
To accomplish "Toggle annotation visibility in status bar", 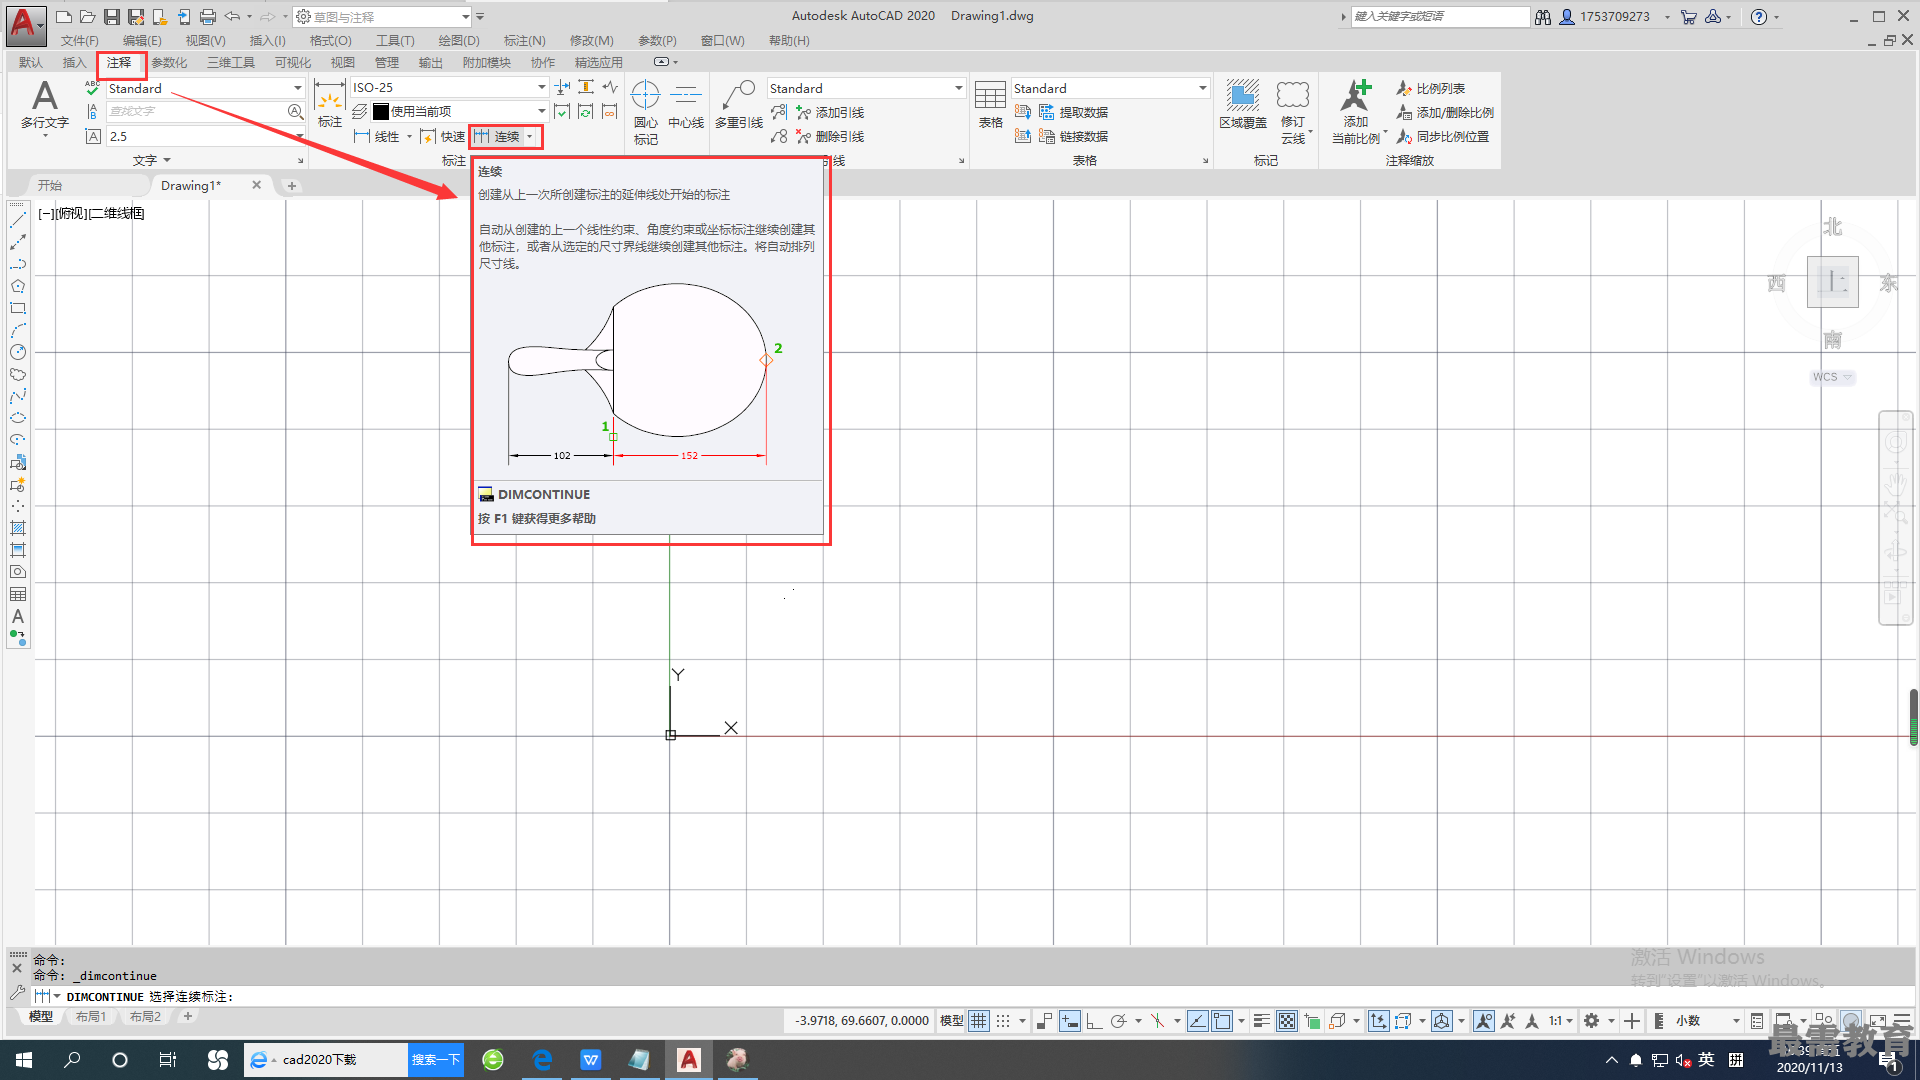I will click(1484, 1020).
